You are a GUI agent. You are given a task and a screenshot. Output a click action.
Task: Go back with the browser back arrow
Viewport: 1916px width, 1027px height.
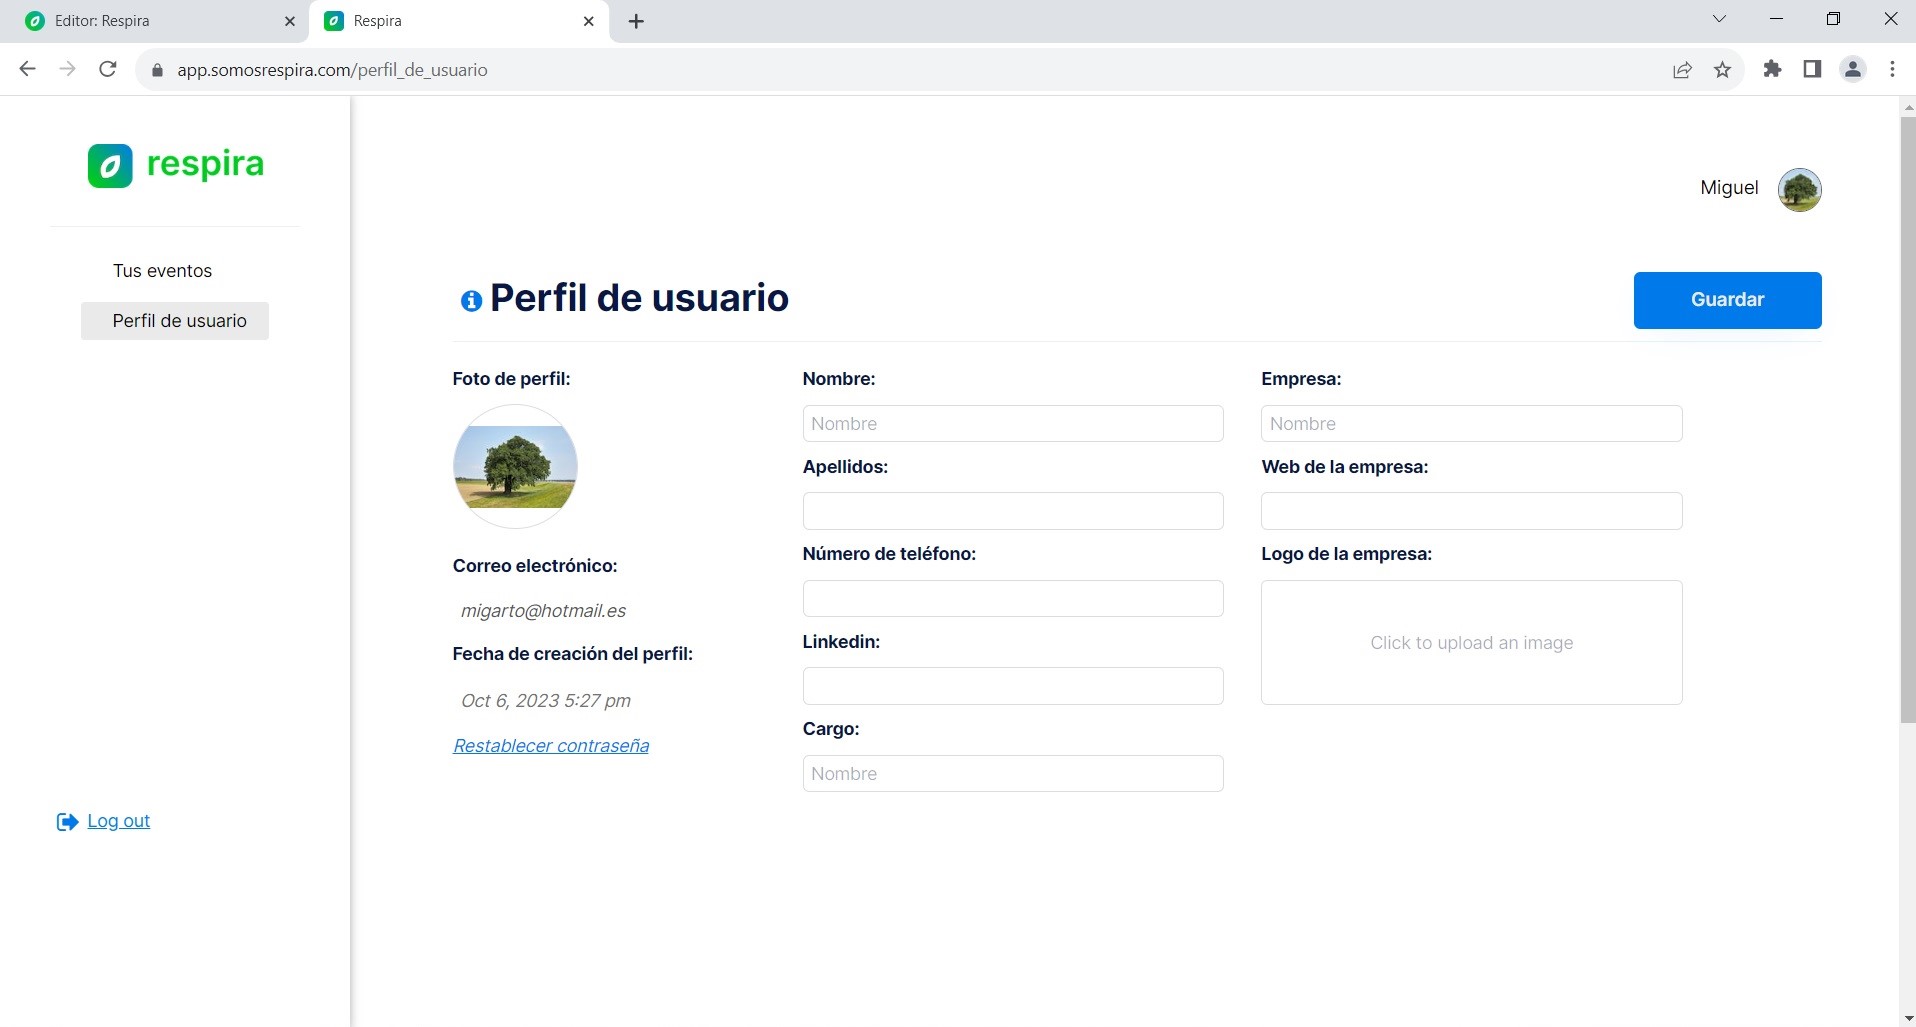[x=28, y=69]
